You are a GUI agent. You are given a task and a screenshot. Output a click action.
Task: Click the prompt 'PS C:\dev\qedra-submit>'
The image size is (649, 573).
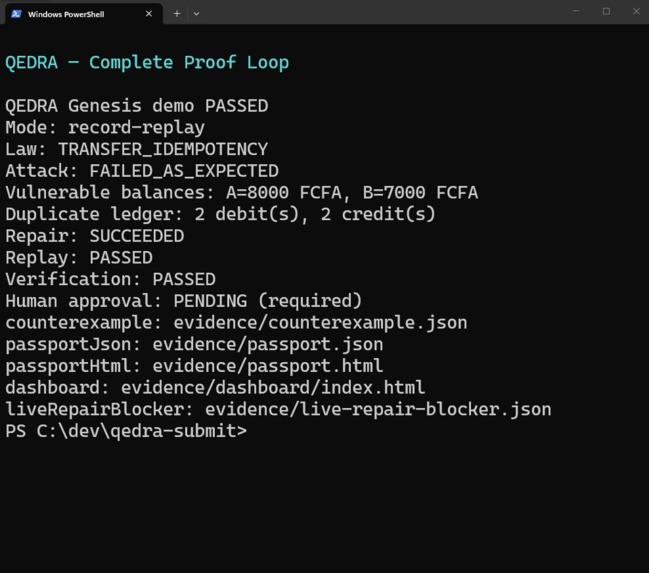pos(126,431)
